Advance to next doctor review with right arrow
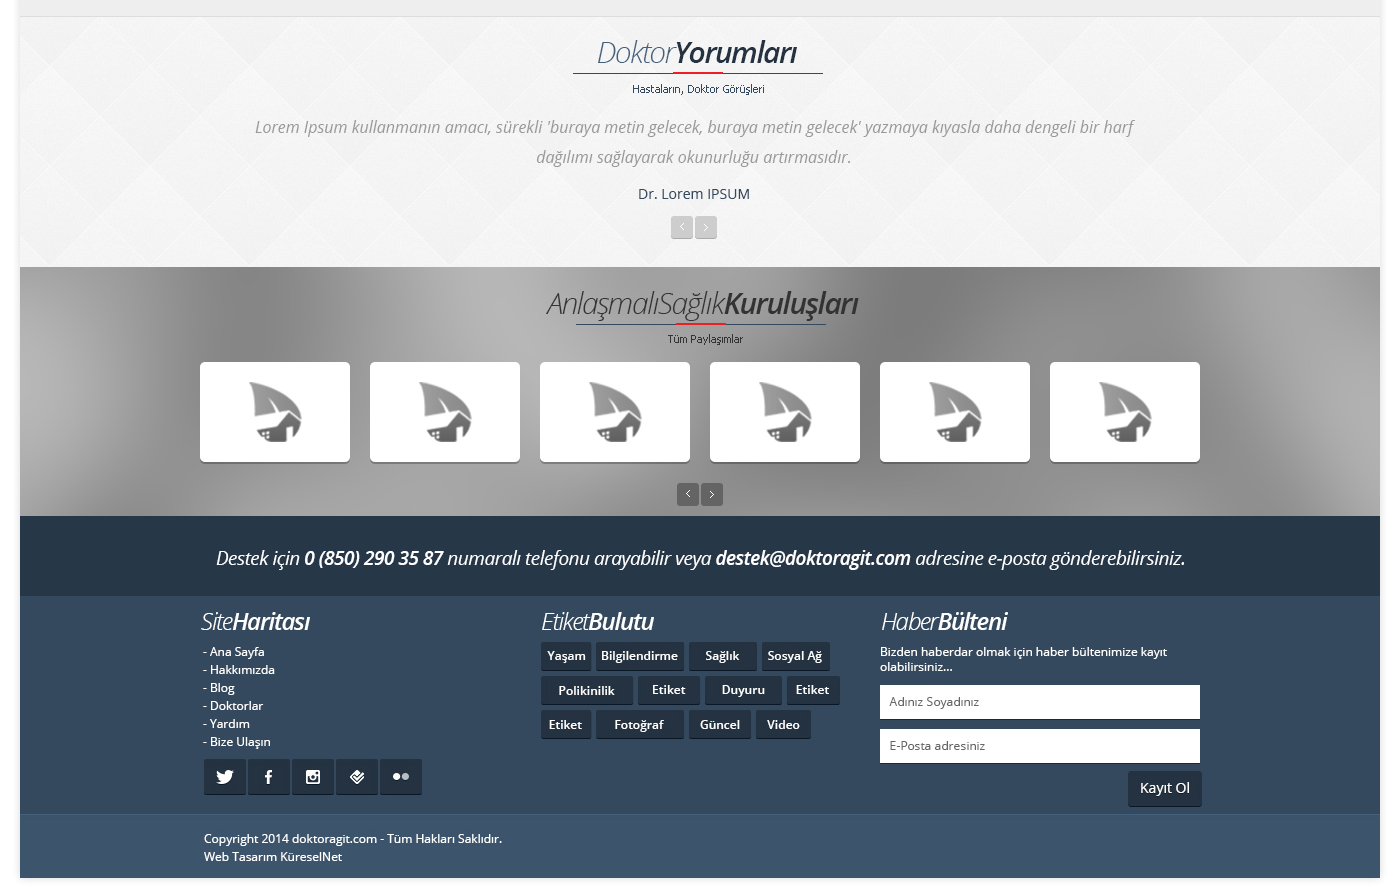1400x891 pixels. [706, 228]
